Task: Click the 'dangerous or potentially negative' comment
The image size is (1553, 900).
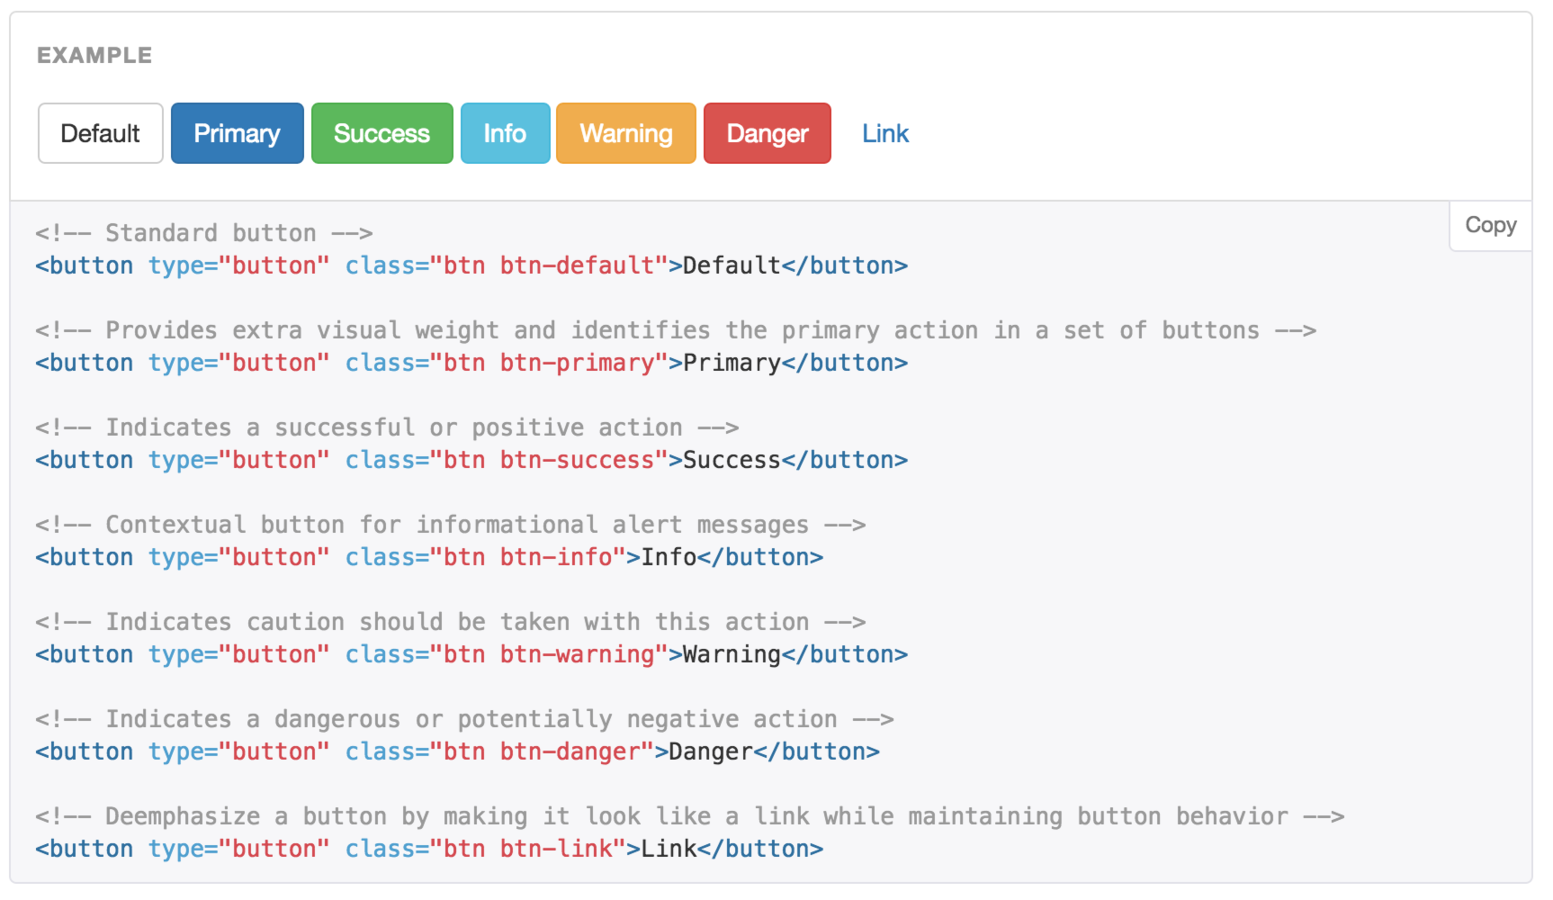Action: pyautogui.click(x=464, y=718)
